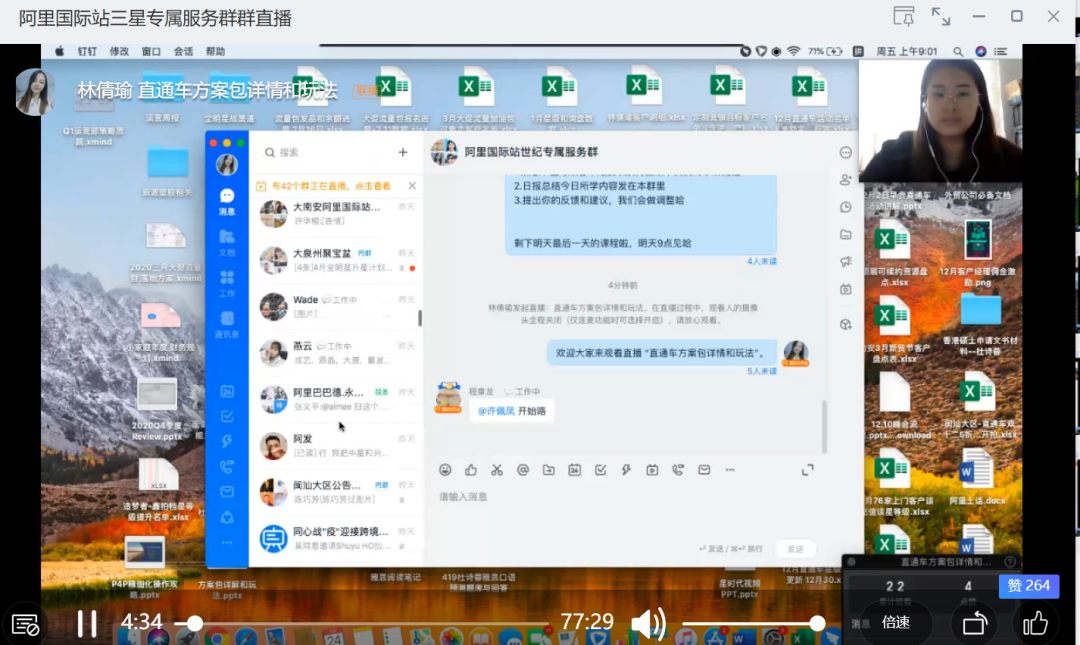Open the 同心战"疫"迎接跨境 conversation

[x=336, y=538]
